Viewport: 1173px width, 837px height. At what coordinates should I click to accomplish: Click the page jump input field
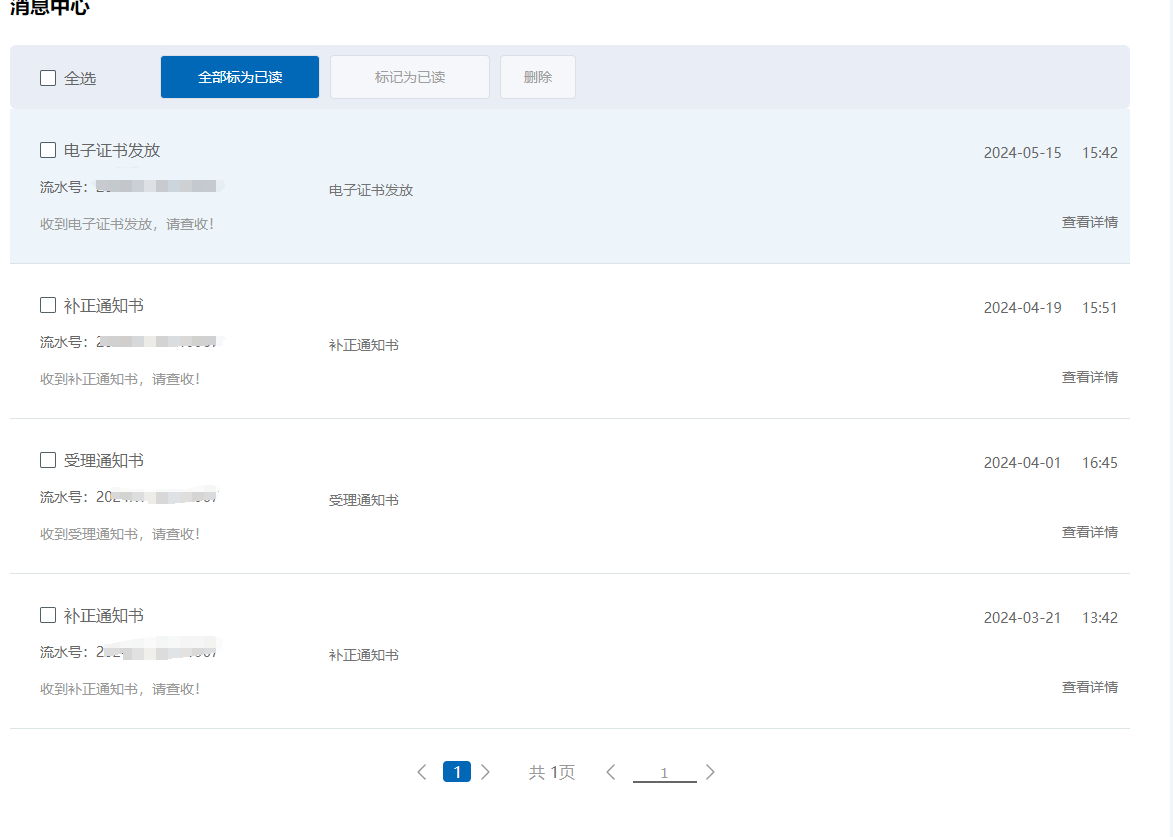(x=664, y=772)
